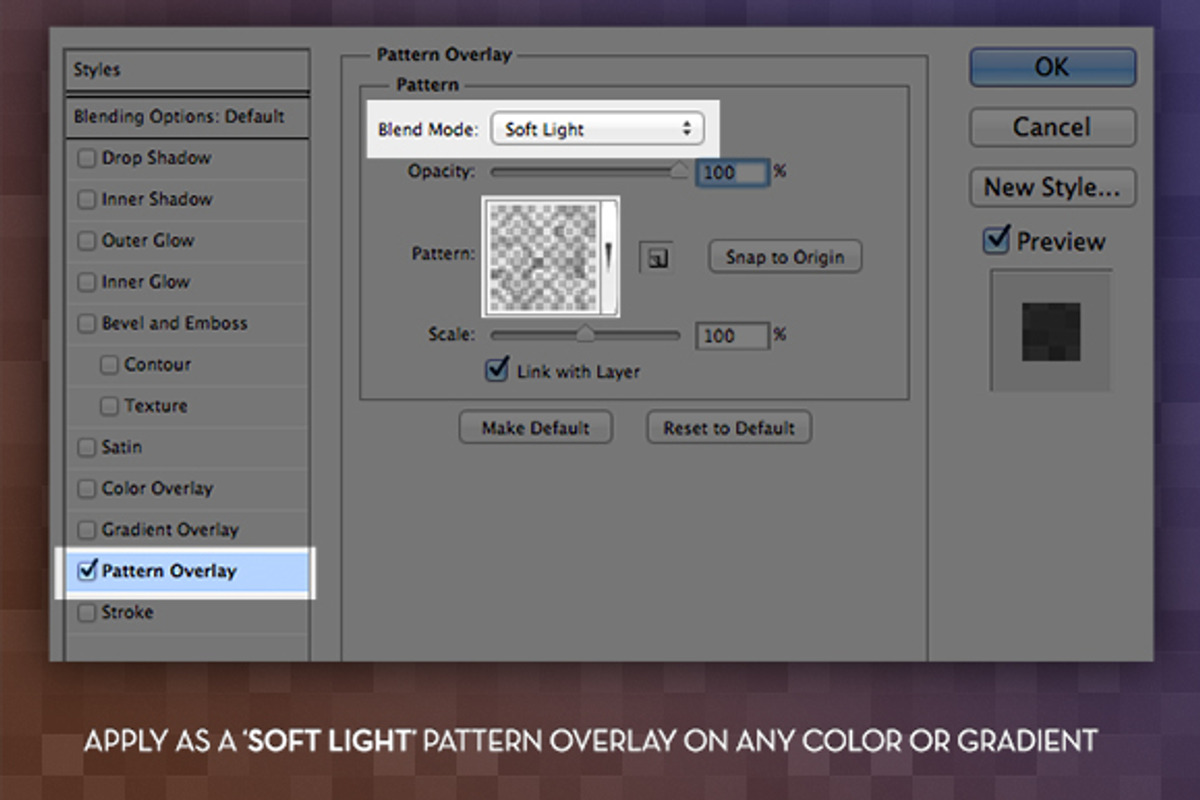Open the Bevel and Emboss settings label
Image resolution: width=1200 pixels, height=800 pixels.
(174, 324)
